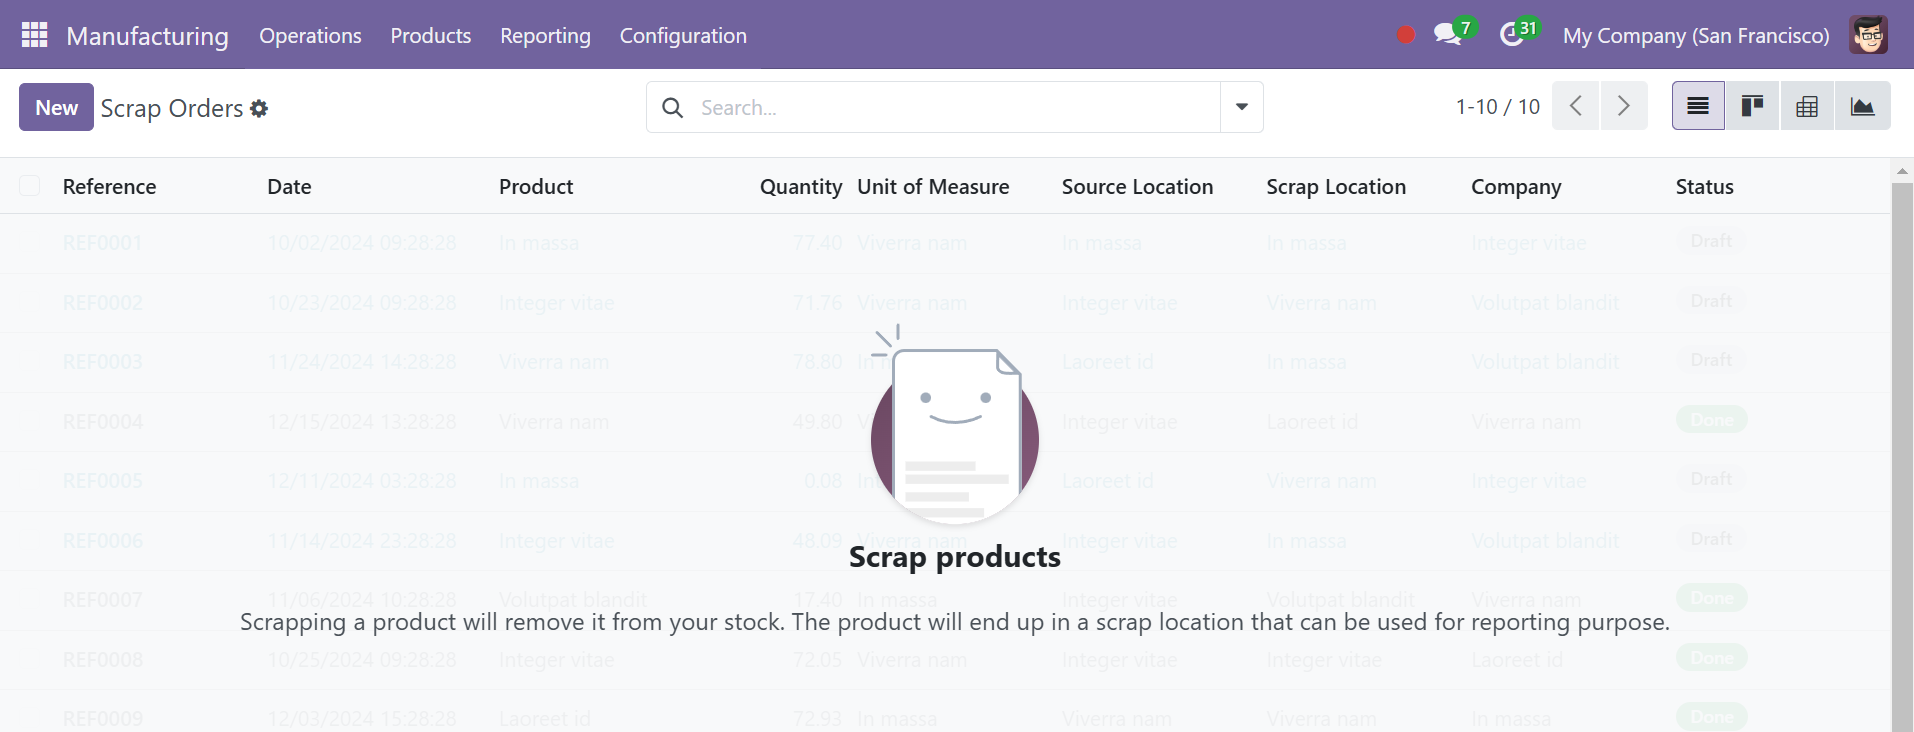
Task: Sort by the Reference column header
Action: (109, 187)
